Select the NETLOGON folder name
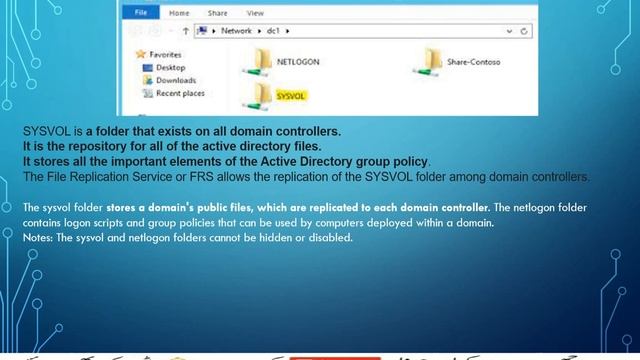The height and width of the screenshot is (360, 640). click(298, 62)
